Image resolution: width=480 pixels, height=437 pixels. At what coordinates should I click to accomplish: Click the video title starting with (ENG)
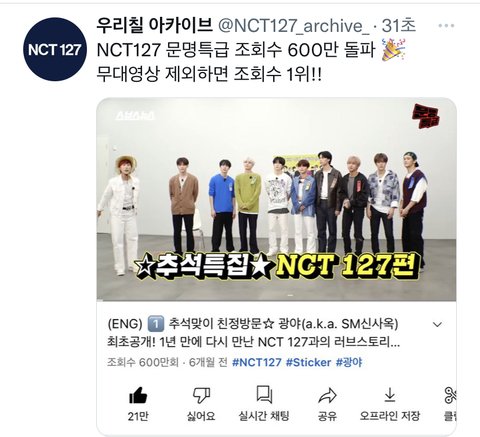coord(253,333)
